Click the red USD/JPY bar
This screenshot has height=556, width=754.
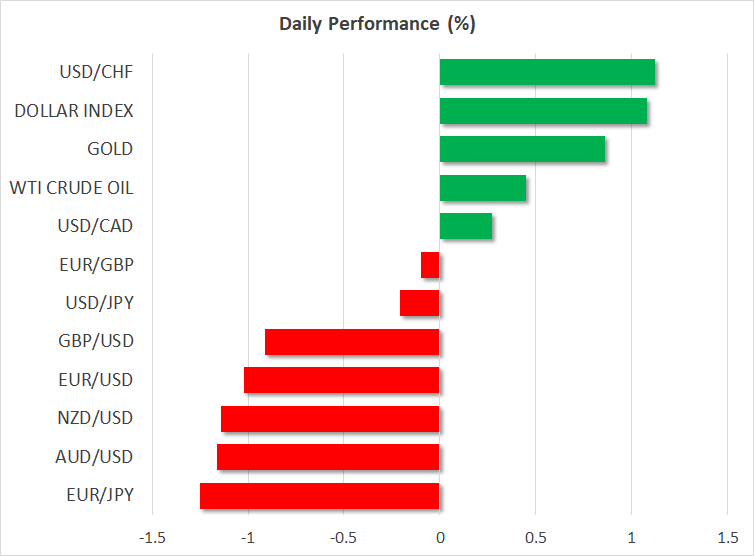point(420,303)
